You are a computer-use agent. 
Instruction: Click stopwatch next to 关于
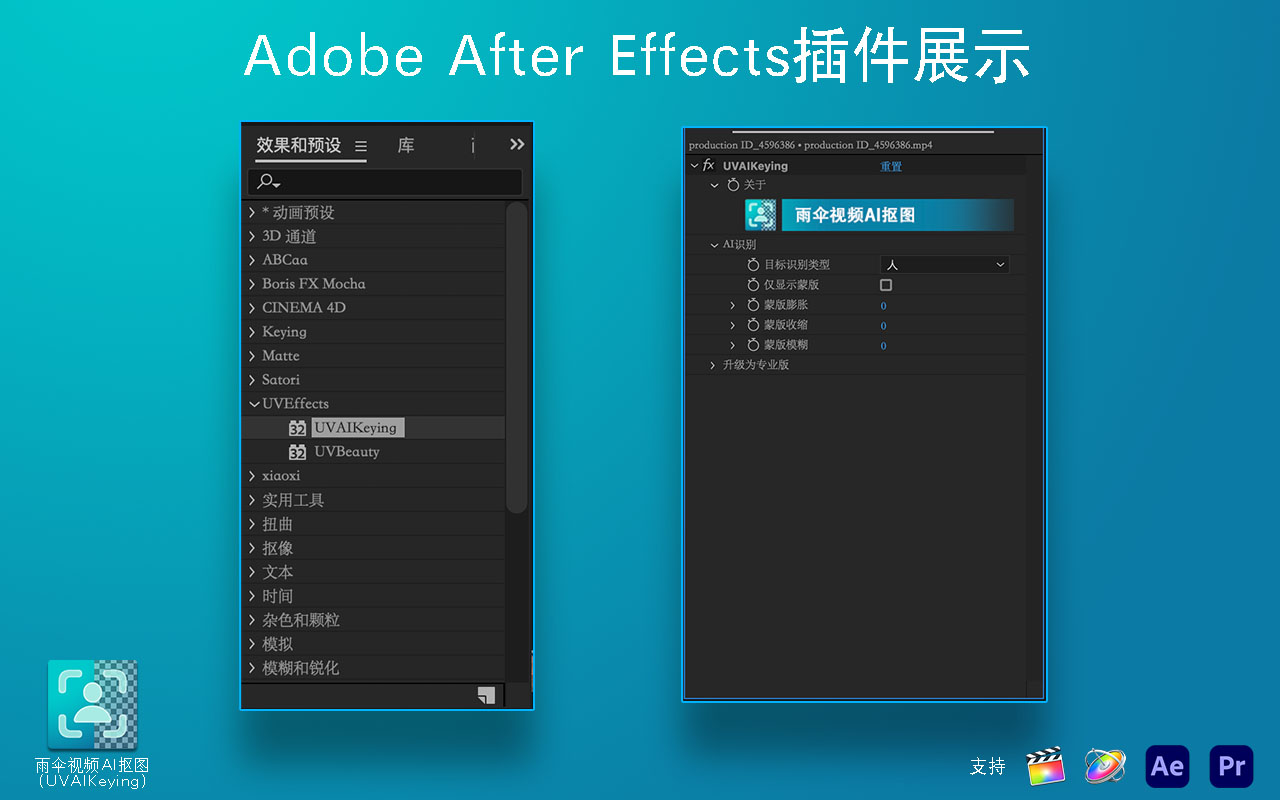[x=733, y=185]
